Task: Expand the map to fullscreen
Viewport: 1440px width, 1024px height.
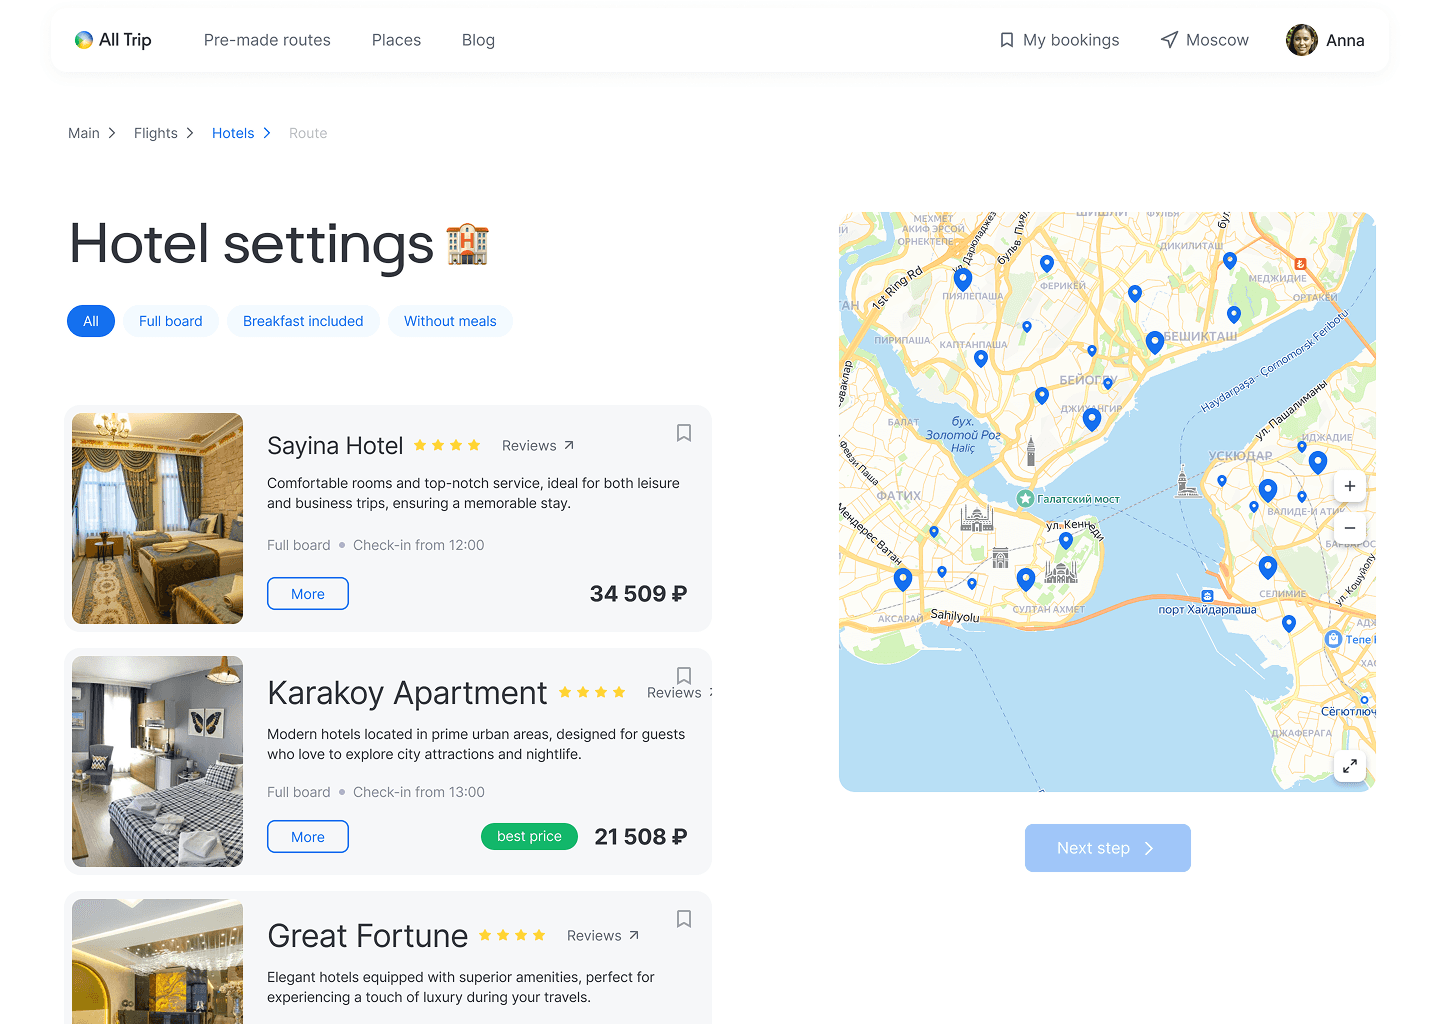Action: (x=1350, y=766)
